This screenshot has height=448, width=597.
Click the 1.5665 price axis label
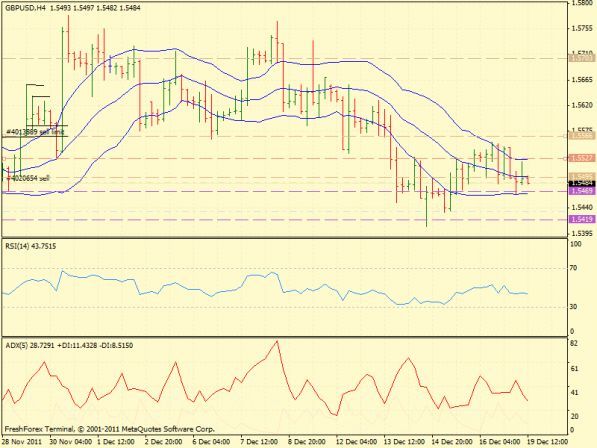point(582,80)
